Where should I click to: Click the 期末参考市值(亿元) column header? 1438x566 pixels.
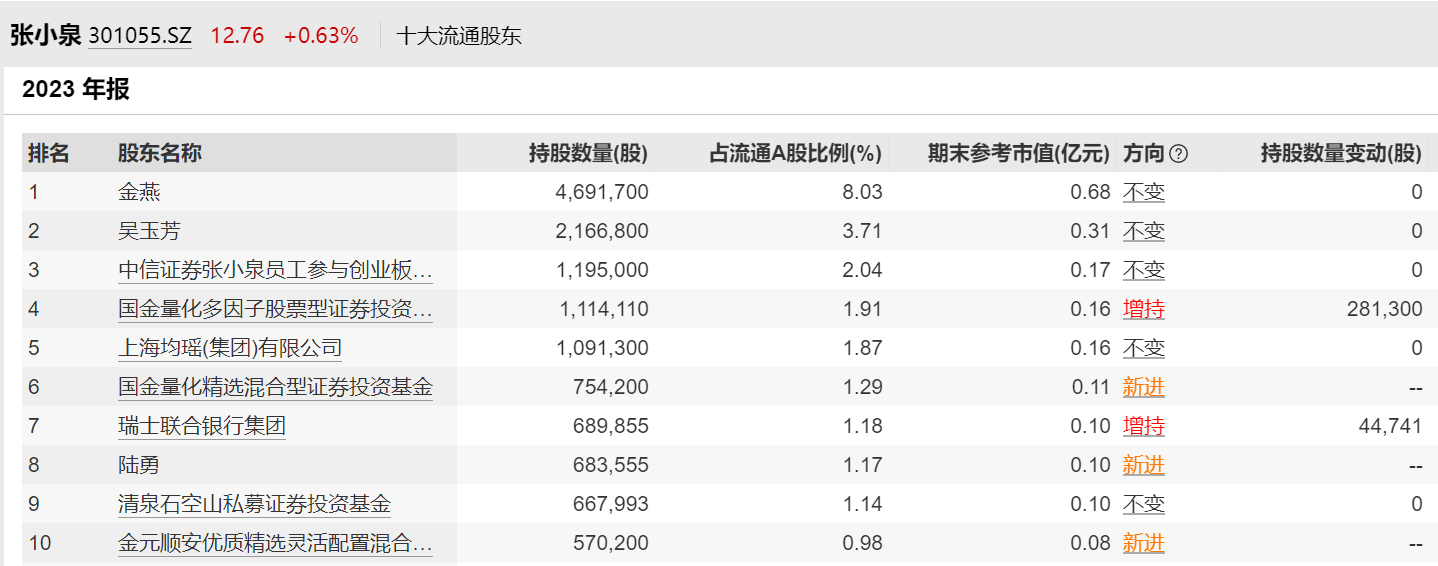(x=1019, y=154)
